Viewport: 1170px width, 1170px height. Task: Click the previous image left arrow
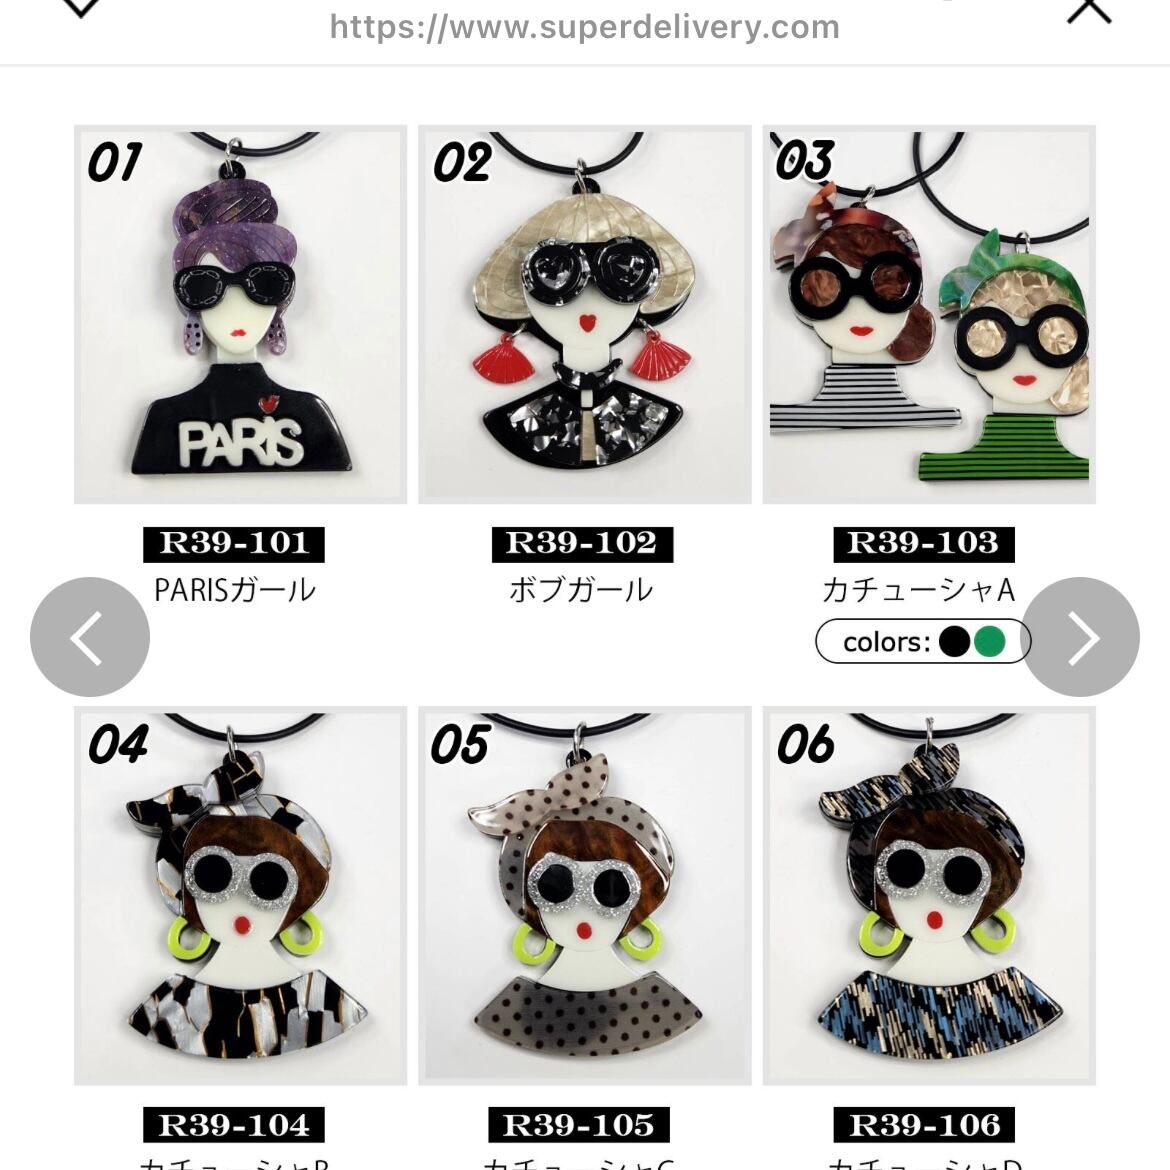click(x=90, y=636)
